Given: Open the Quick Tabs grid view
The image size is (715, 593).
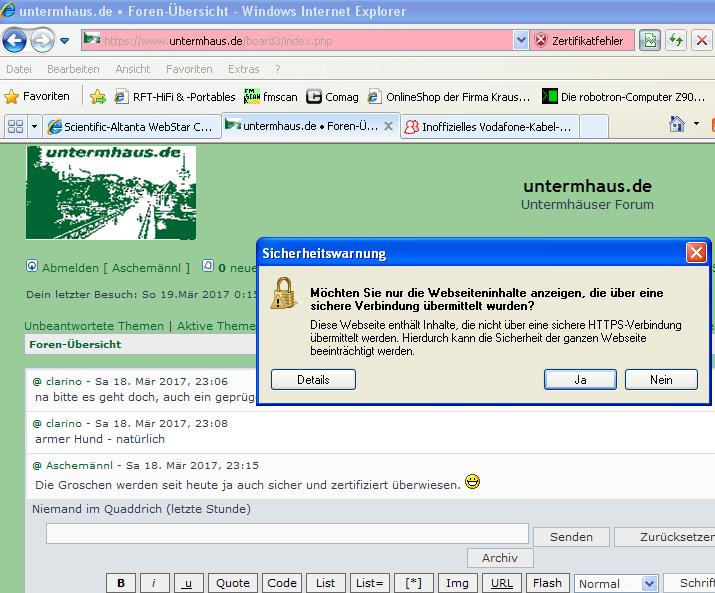Looking at the screenshot, I should [15, 127].
